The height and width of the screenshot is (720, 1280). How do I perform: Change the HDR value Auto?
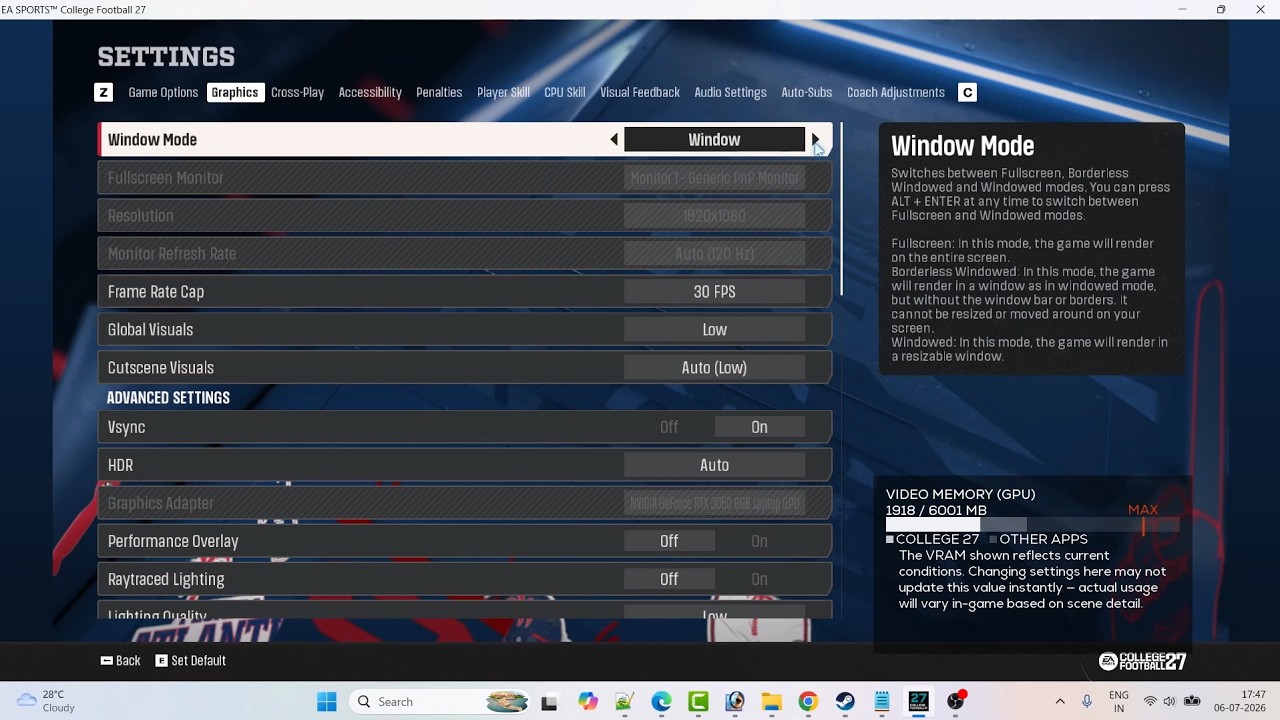(714, 465)
